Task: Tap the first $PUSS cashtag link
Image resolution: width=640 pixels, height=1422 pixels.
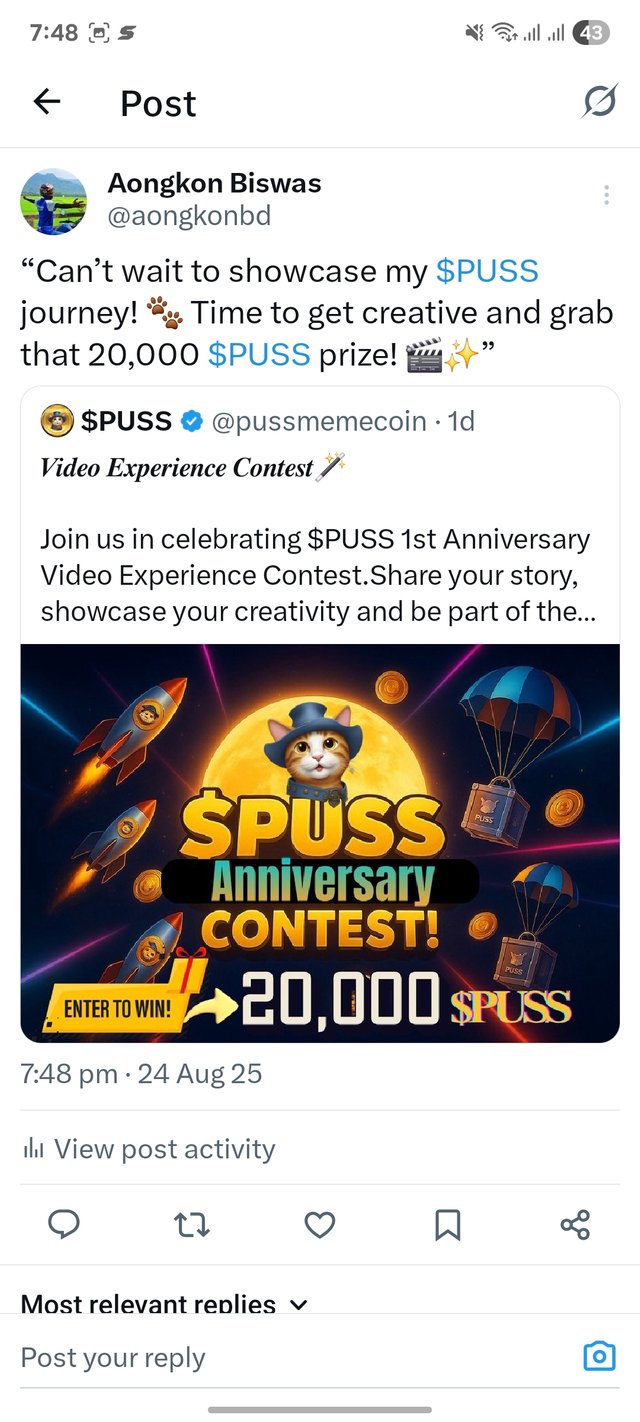Action: point(487,271)
